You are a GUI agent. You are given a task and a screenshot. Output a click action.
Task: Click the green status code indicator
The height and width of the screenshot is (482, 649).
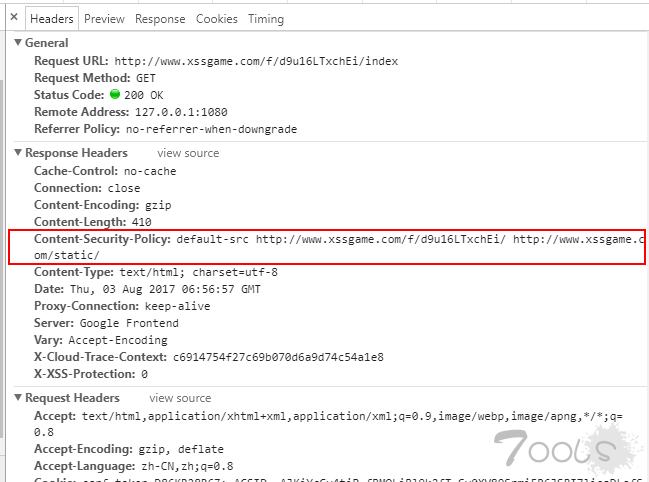115,94
